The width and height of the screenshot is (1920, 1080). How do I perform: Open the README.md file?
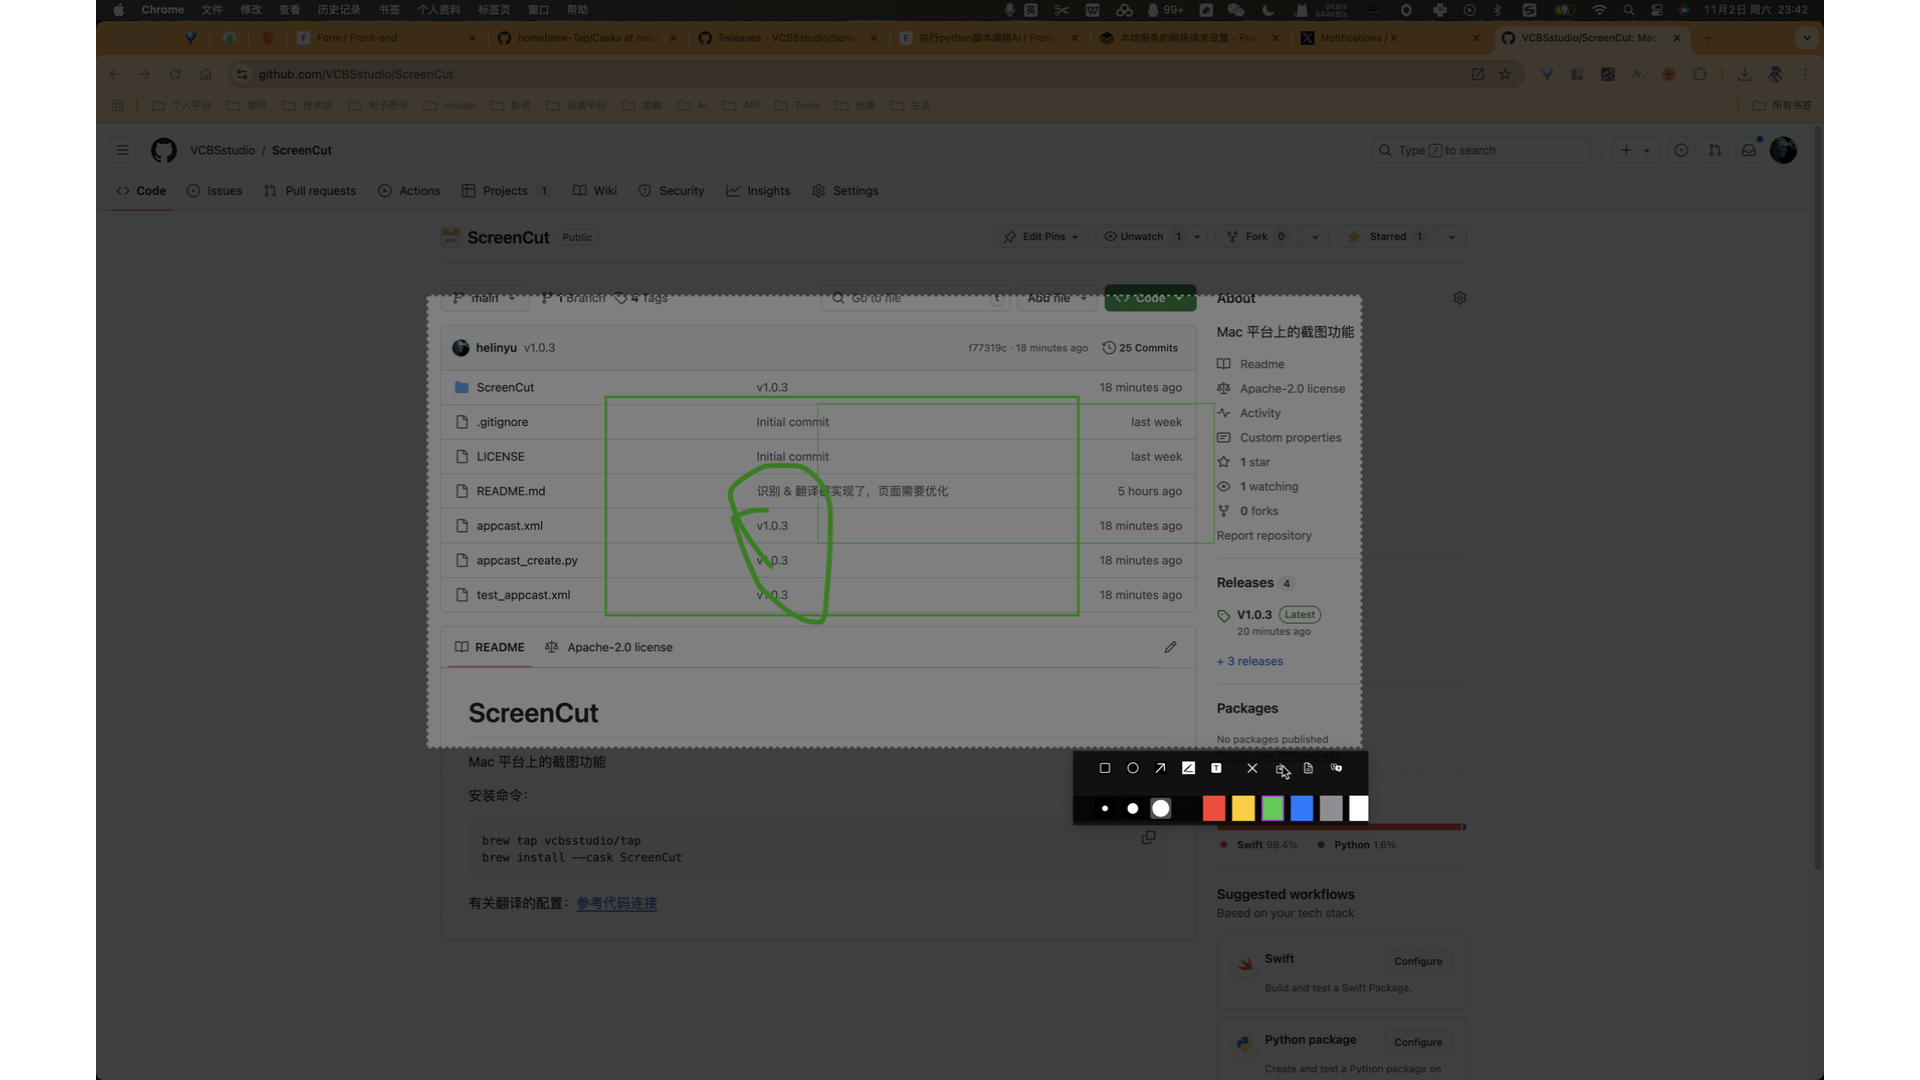coord(510,491)
